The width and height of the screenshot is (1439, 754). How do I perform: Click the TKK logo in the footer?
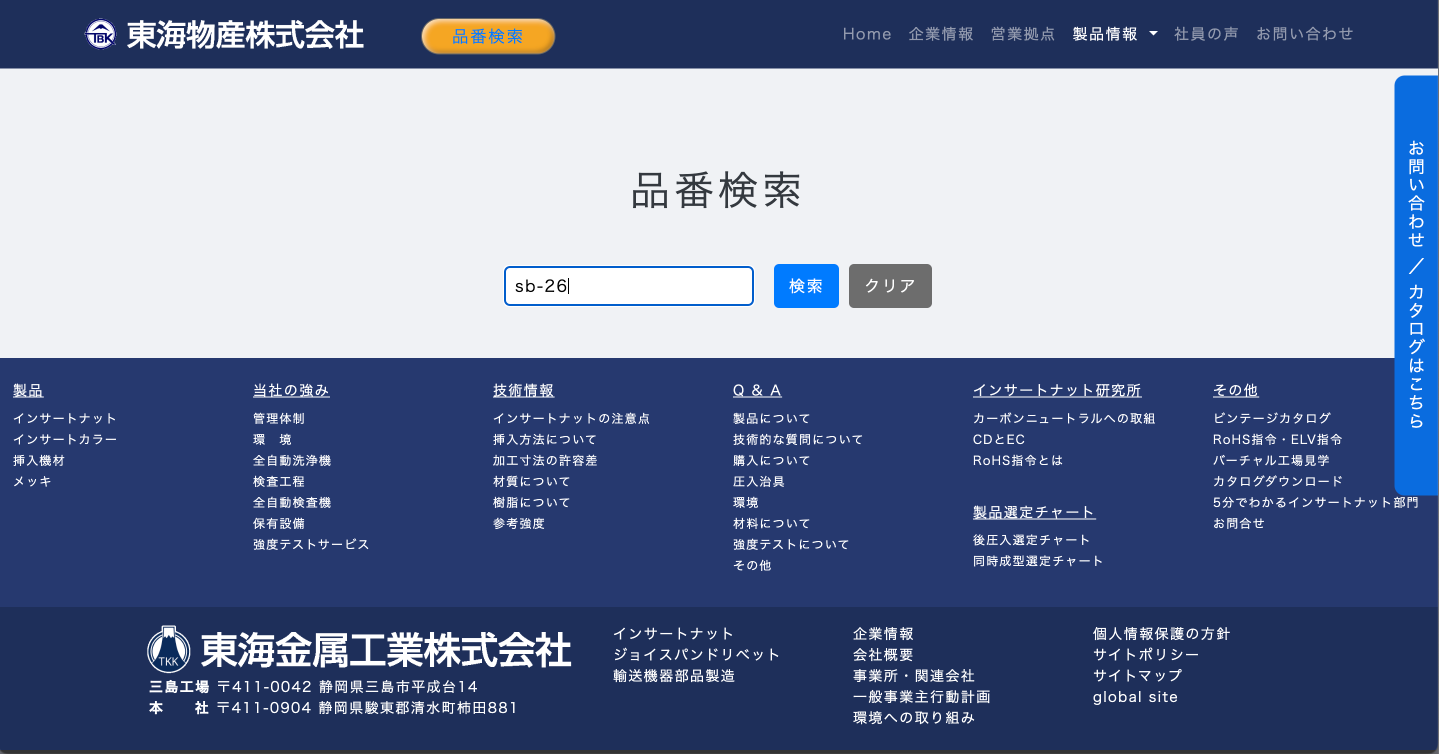169,650
